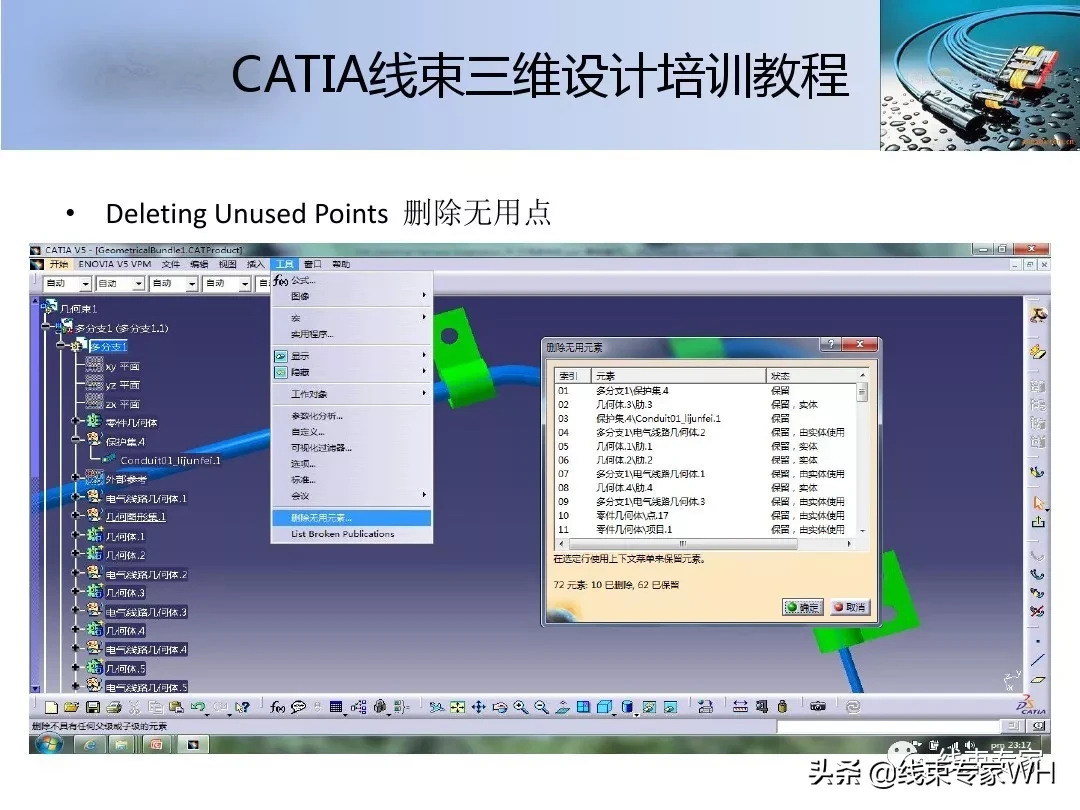
Task: Click the Print icon in bottom toolbar
Action: point(114,707)
